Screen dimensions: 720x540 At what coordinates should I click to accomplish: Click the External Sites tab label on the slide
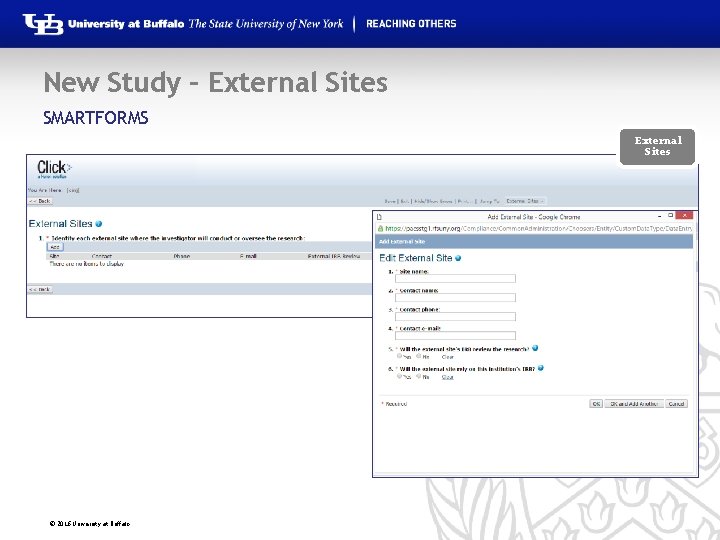tap(658, 146)
